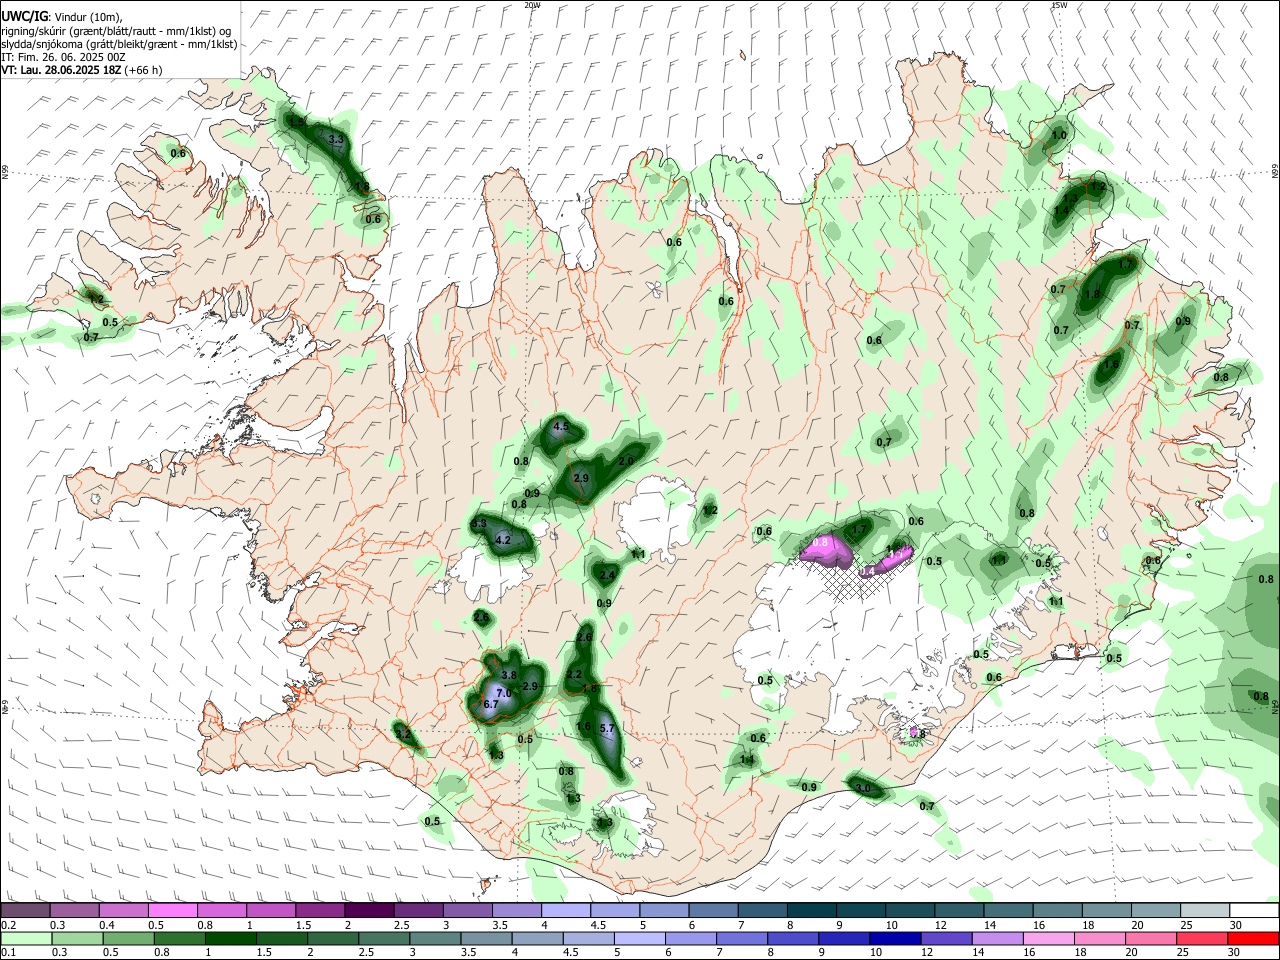Click the snow legend swatch between 0.5 and 0.8
This screenshot has width=1280, height=960.
172,911
